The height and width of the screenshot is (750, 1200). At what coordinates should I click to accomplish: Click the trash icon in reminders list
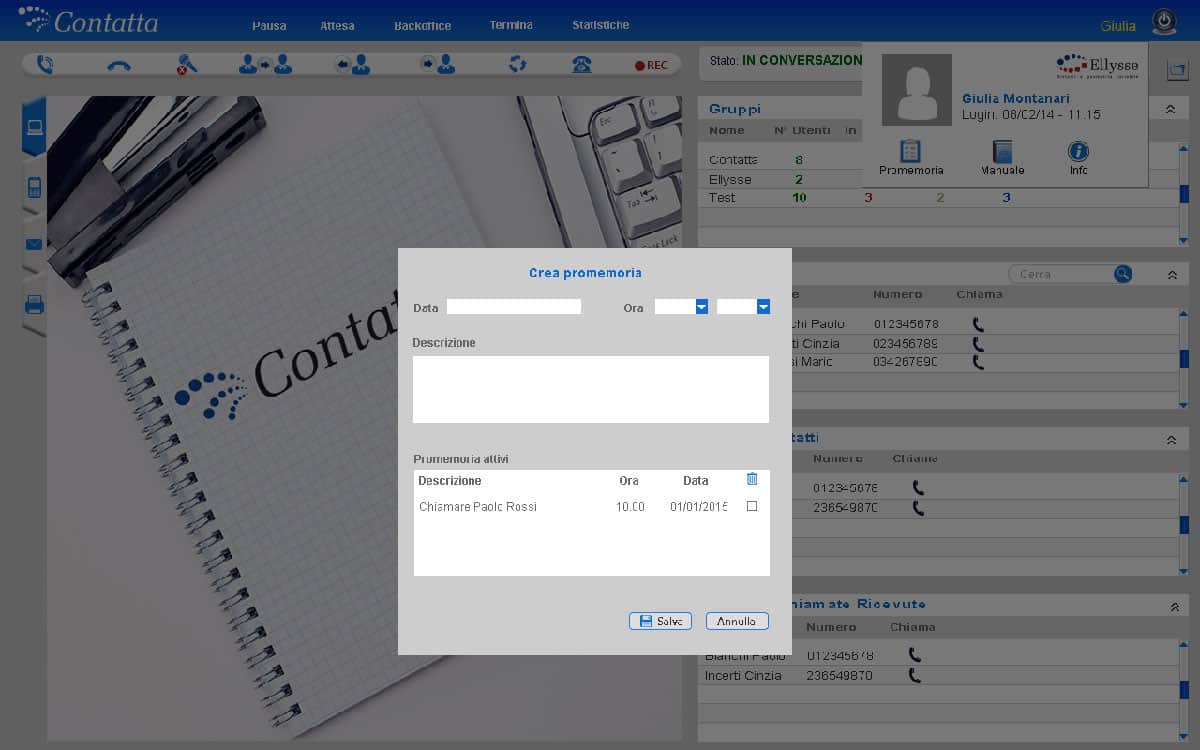pos(752,480)
